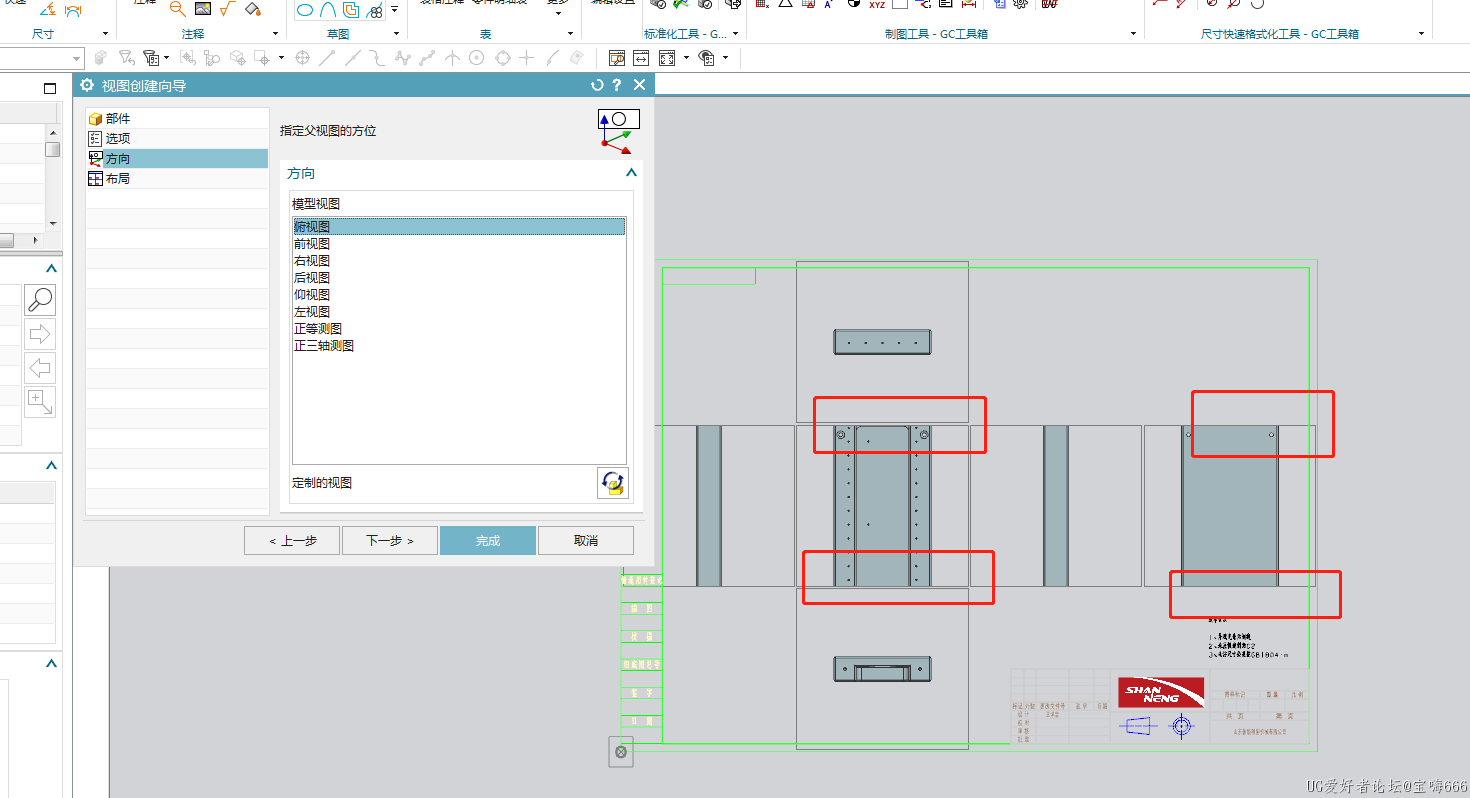
Task: Collapse the 方向 section chevron
Action: click(x=631, y=173)
